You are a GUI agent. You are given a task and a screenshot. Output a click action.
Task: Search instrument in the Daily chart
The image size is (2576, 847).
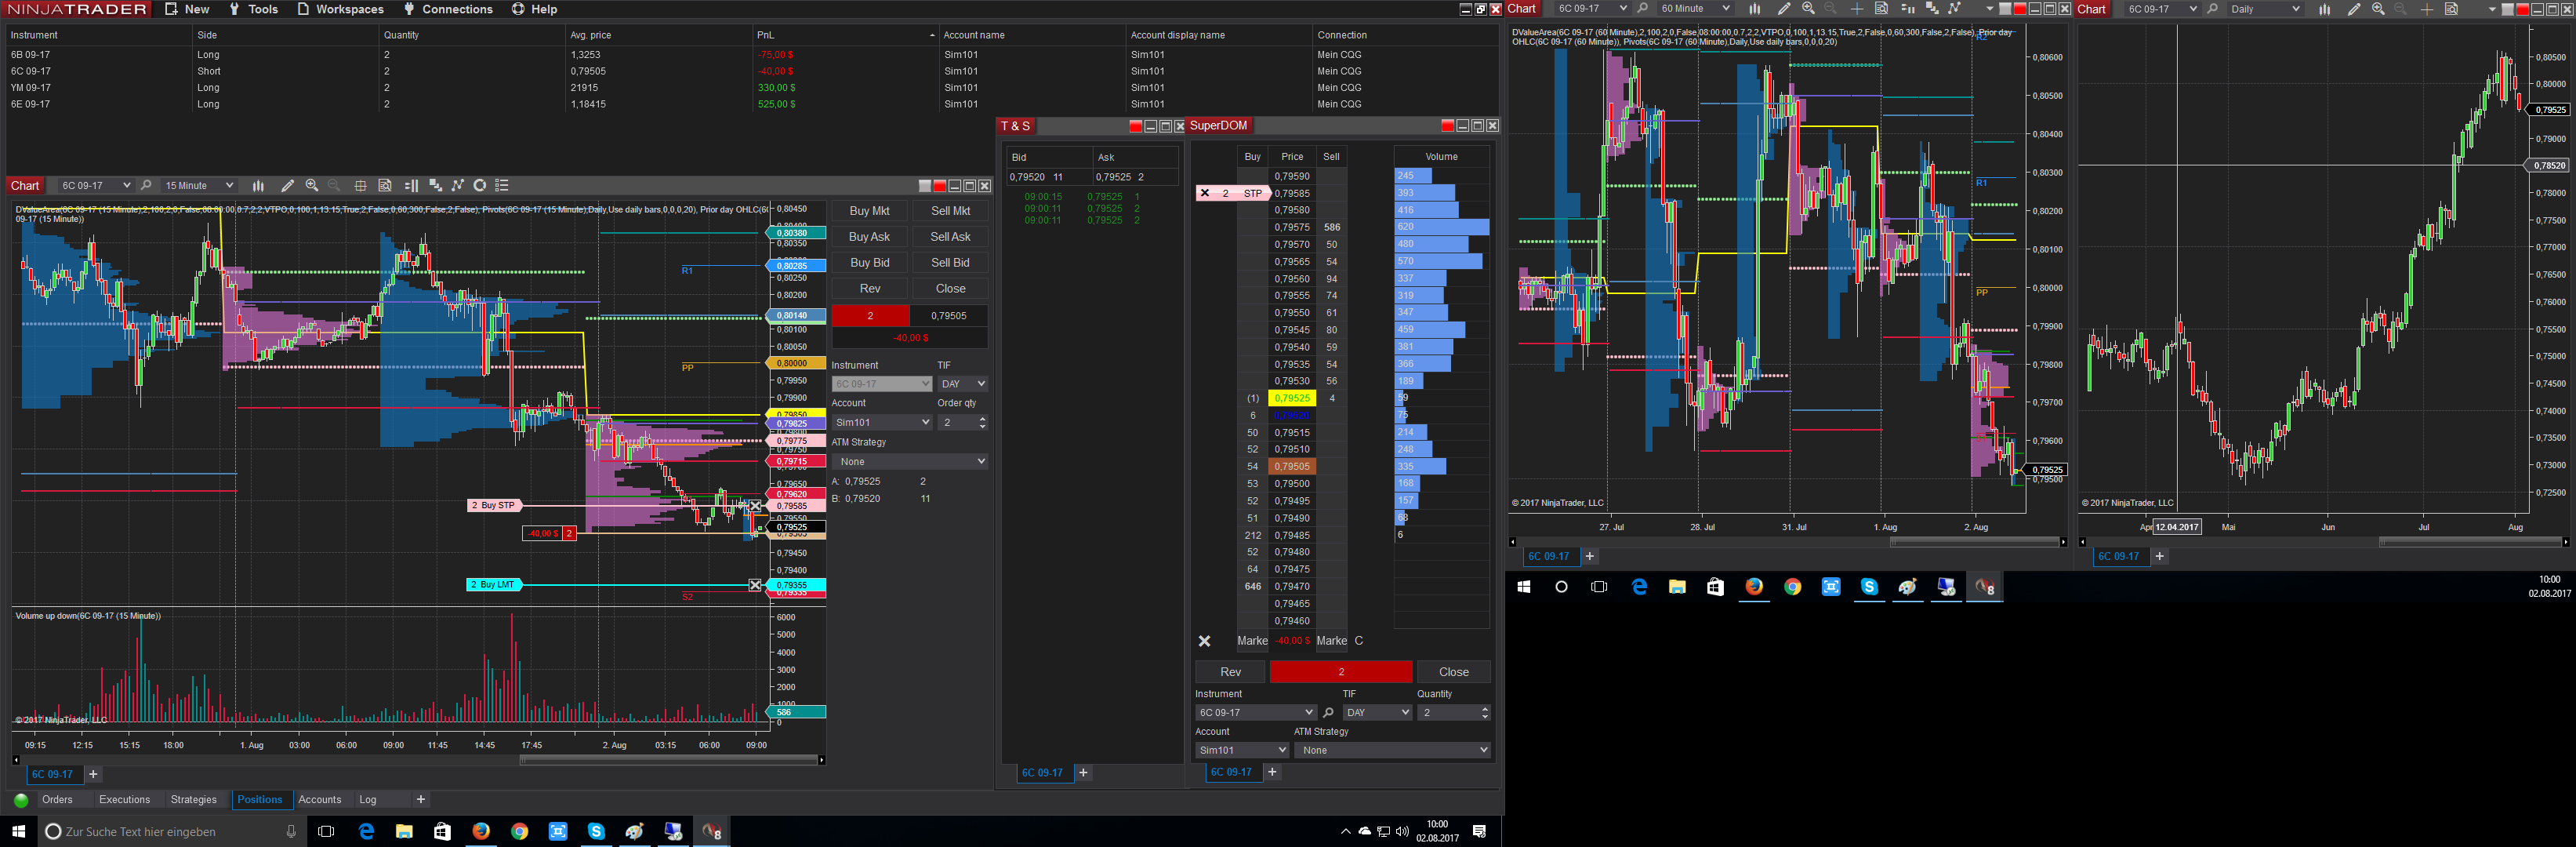click(x=2212, y=8)
